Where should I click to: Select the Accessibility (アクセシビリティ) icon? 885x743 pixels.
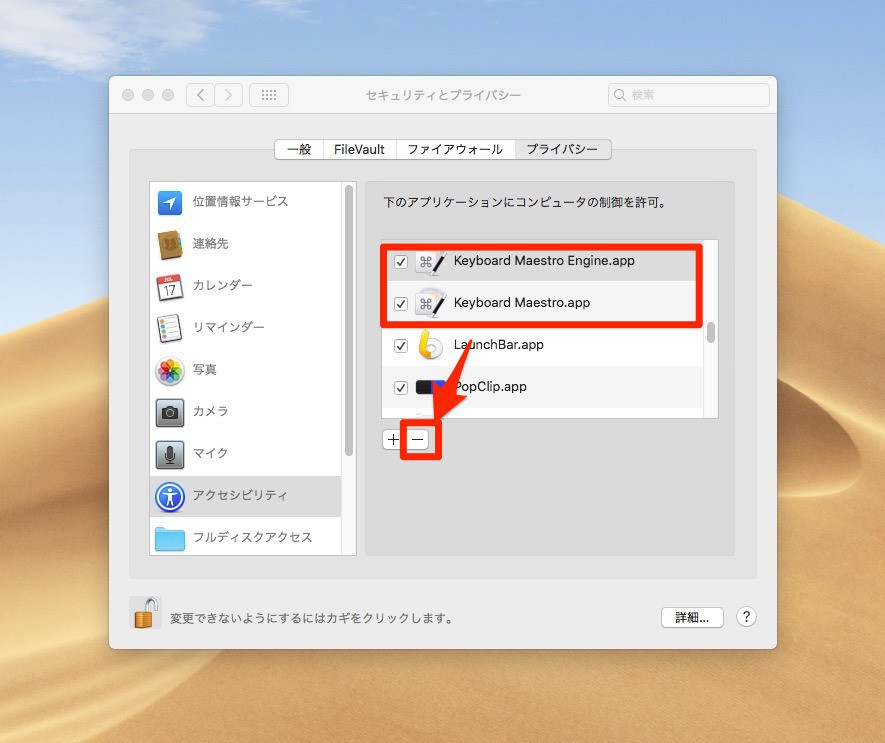coord(170,496)
